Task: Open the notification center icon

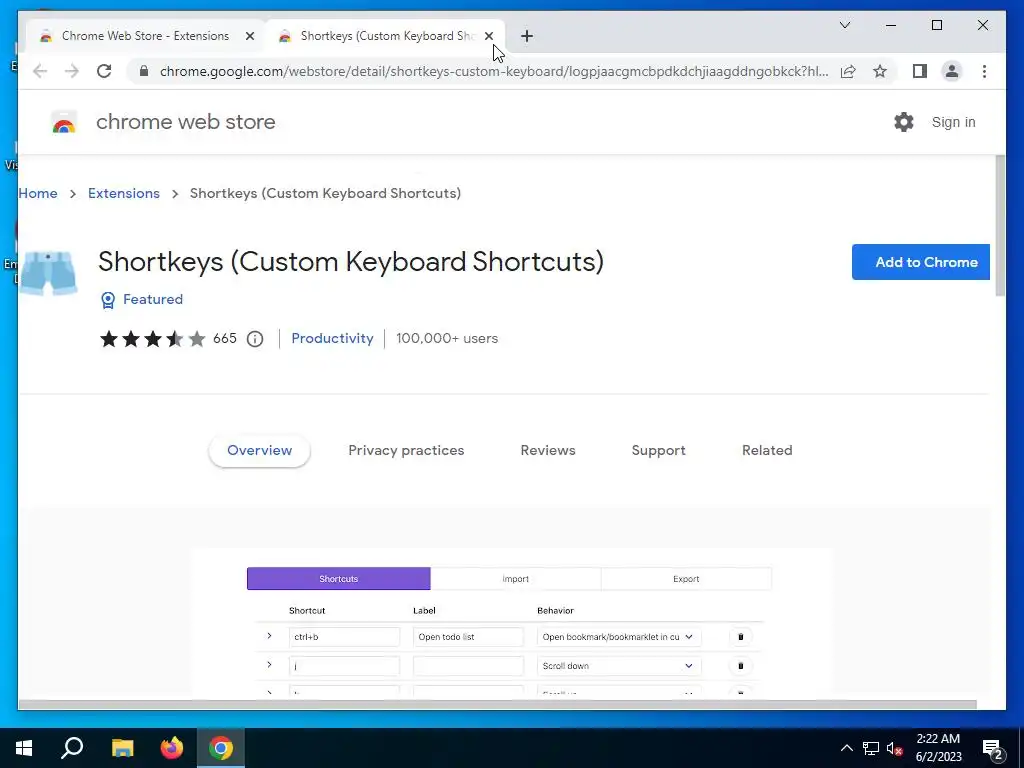Action: point(993,748)
